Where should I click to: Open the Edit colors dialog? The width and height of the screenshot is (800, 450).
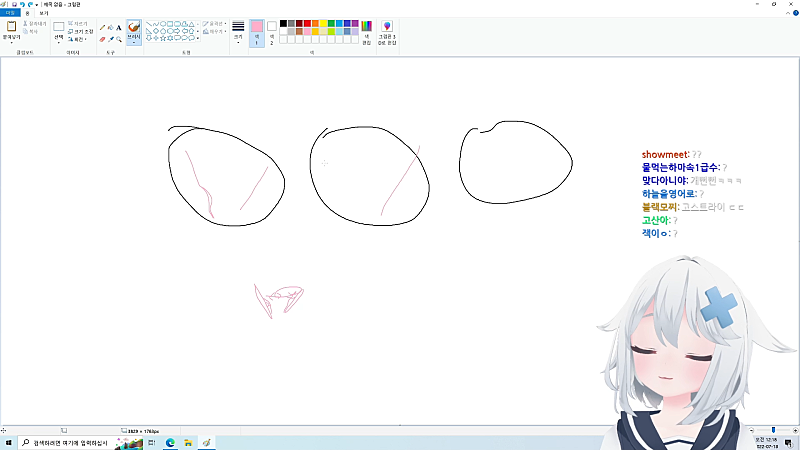[367, 31]
